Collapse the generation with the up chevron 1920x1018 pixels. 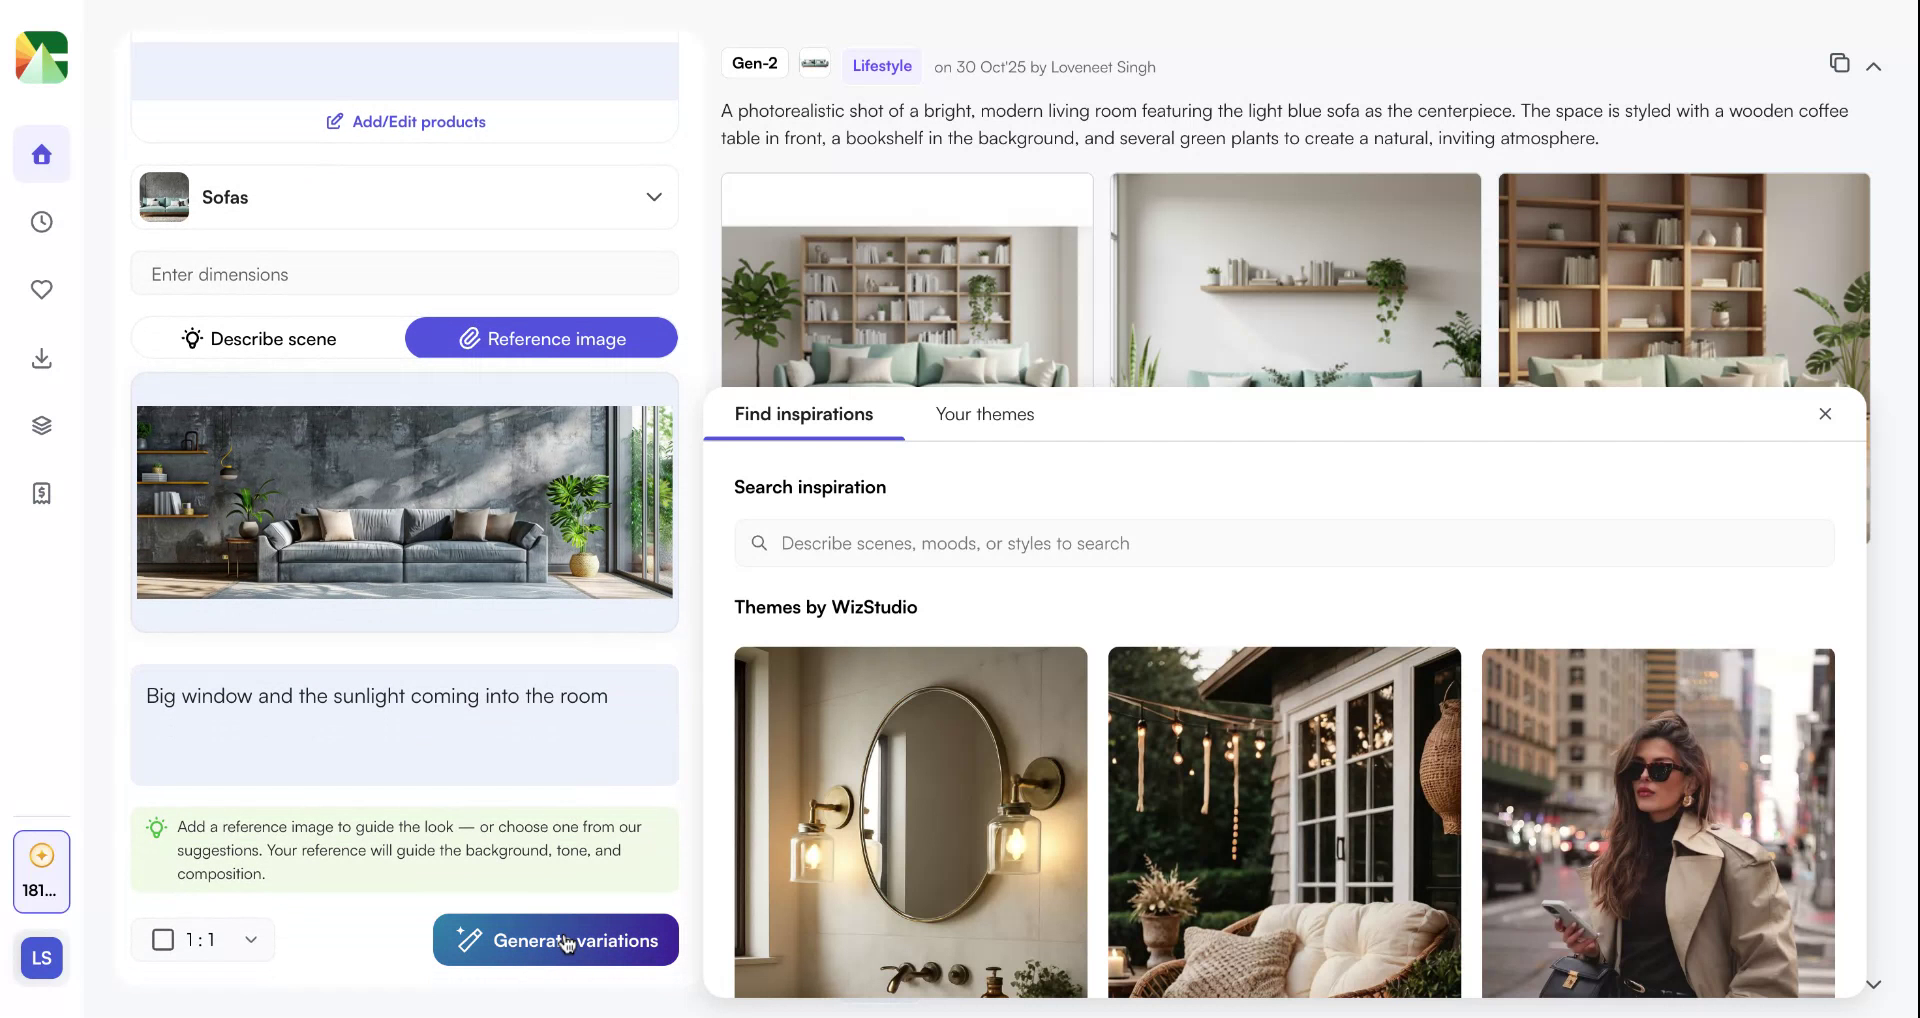pos(1873,66)
